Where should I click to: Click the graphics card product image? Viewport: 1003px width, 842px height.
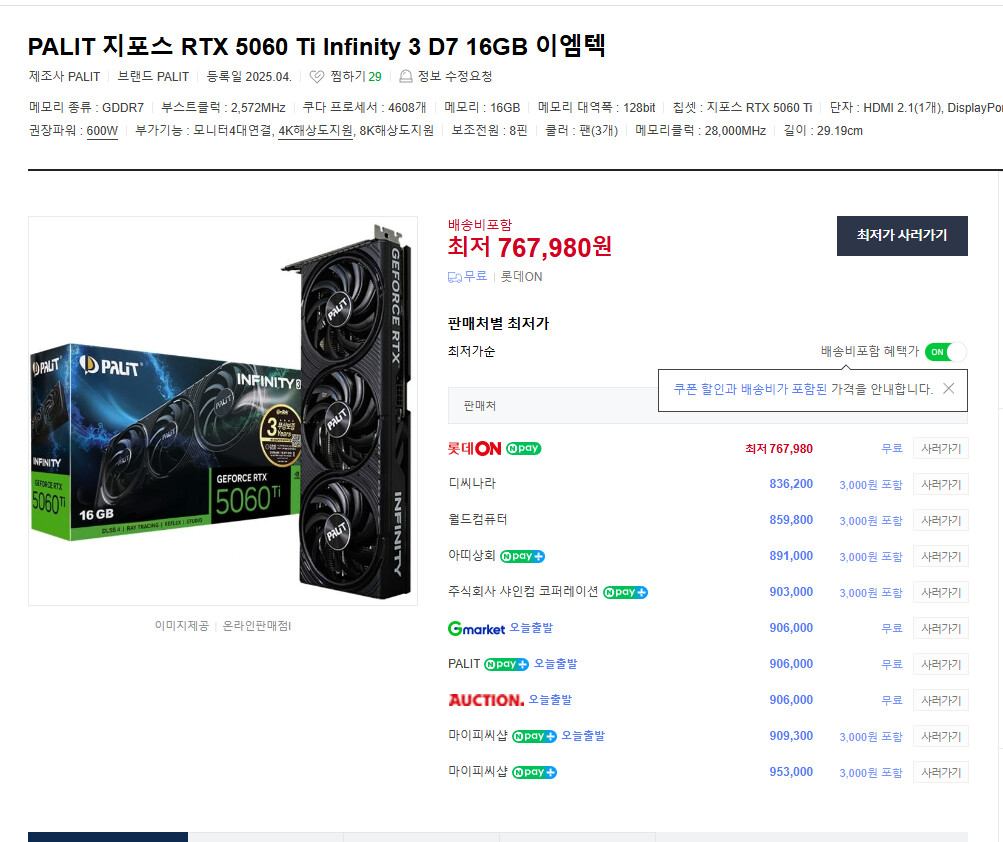pyautogui.click(x=223, y=411)
